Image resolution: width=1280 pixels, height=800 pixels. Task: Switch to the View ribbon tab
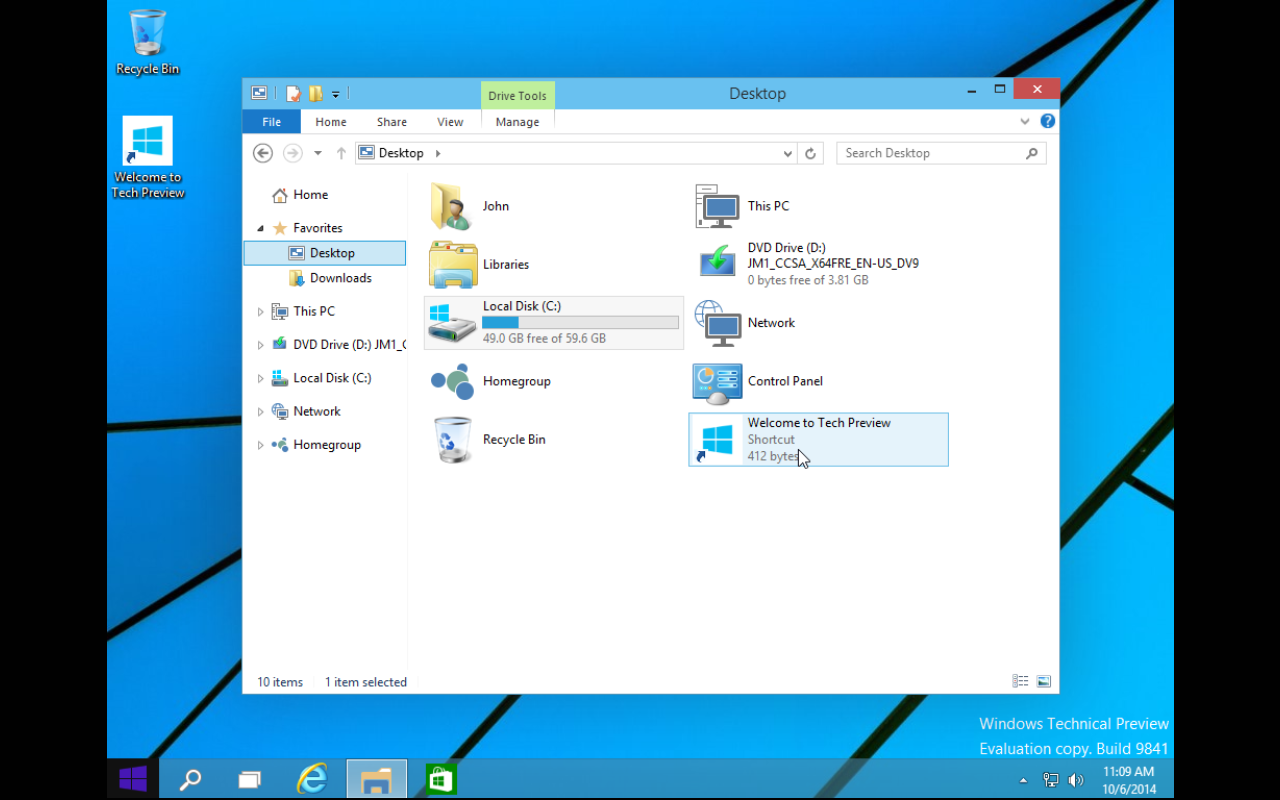[450, 121]
